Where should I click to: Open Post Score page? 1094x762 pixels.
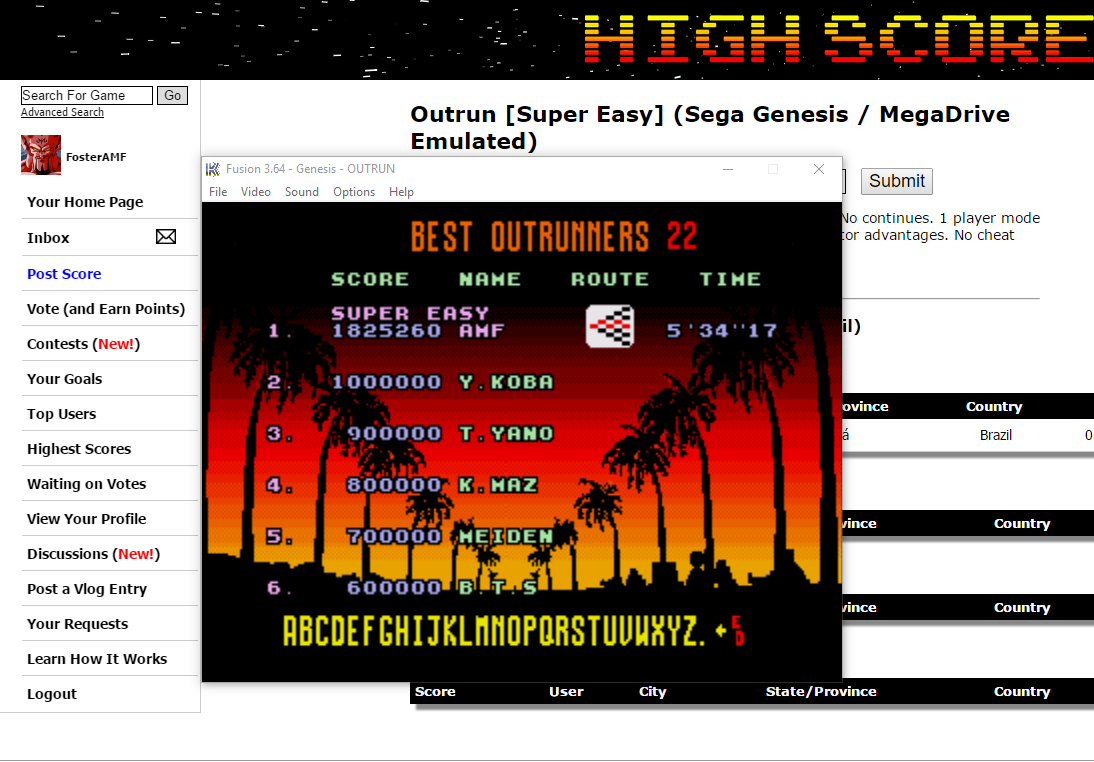pyautogui.click(x=64, y=274)
